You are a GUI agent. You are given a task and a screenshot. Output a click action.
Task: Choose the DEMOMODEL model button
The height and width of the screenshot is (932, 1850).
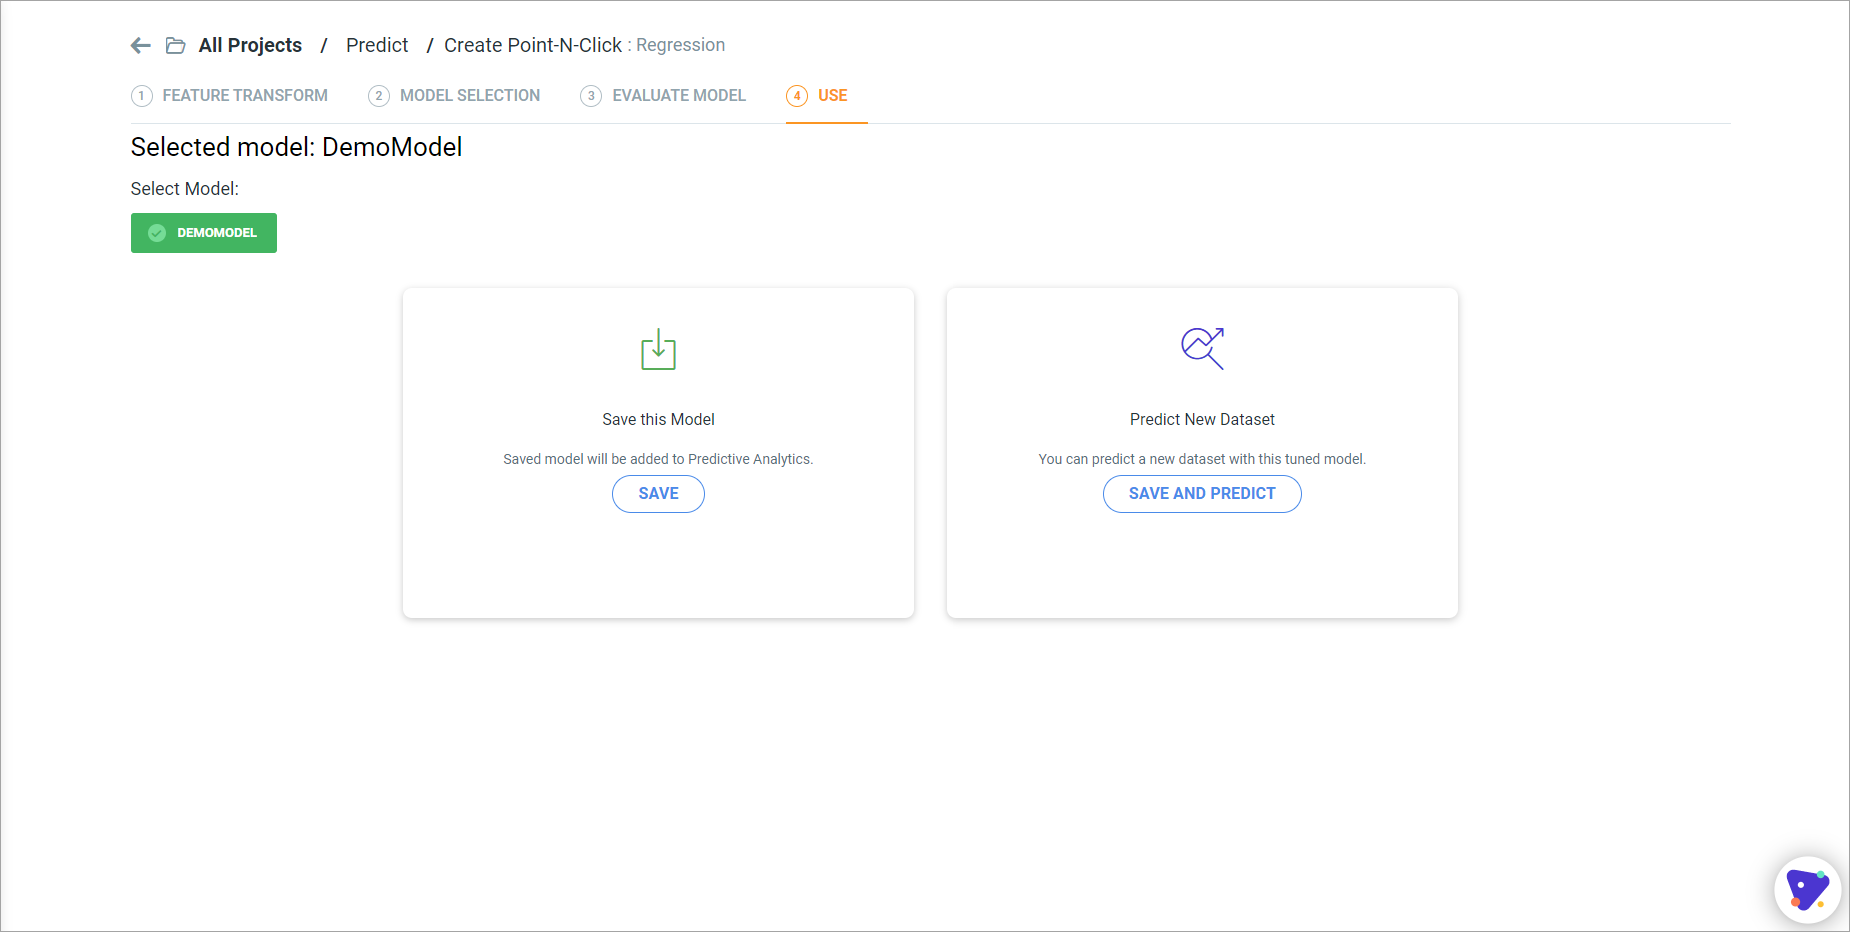coord(204,233)
